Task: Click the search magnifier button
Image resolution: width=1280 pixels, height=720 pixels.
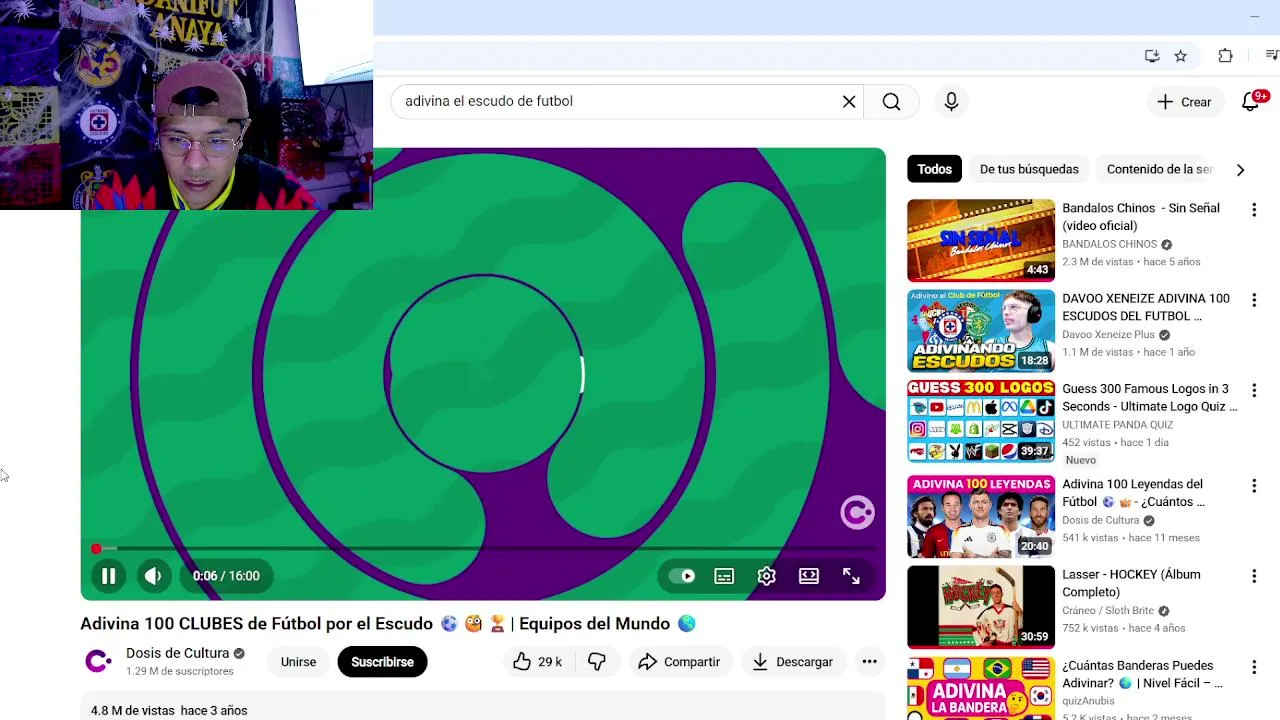Action: [x=891, y=101]
